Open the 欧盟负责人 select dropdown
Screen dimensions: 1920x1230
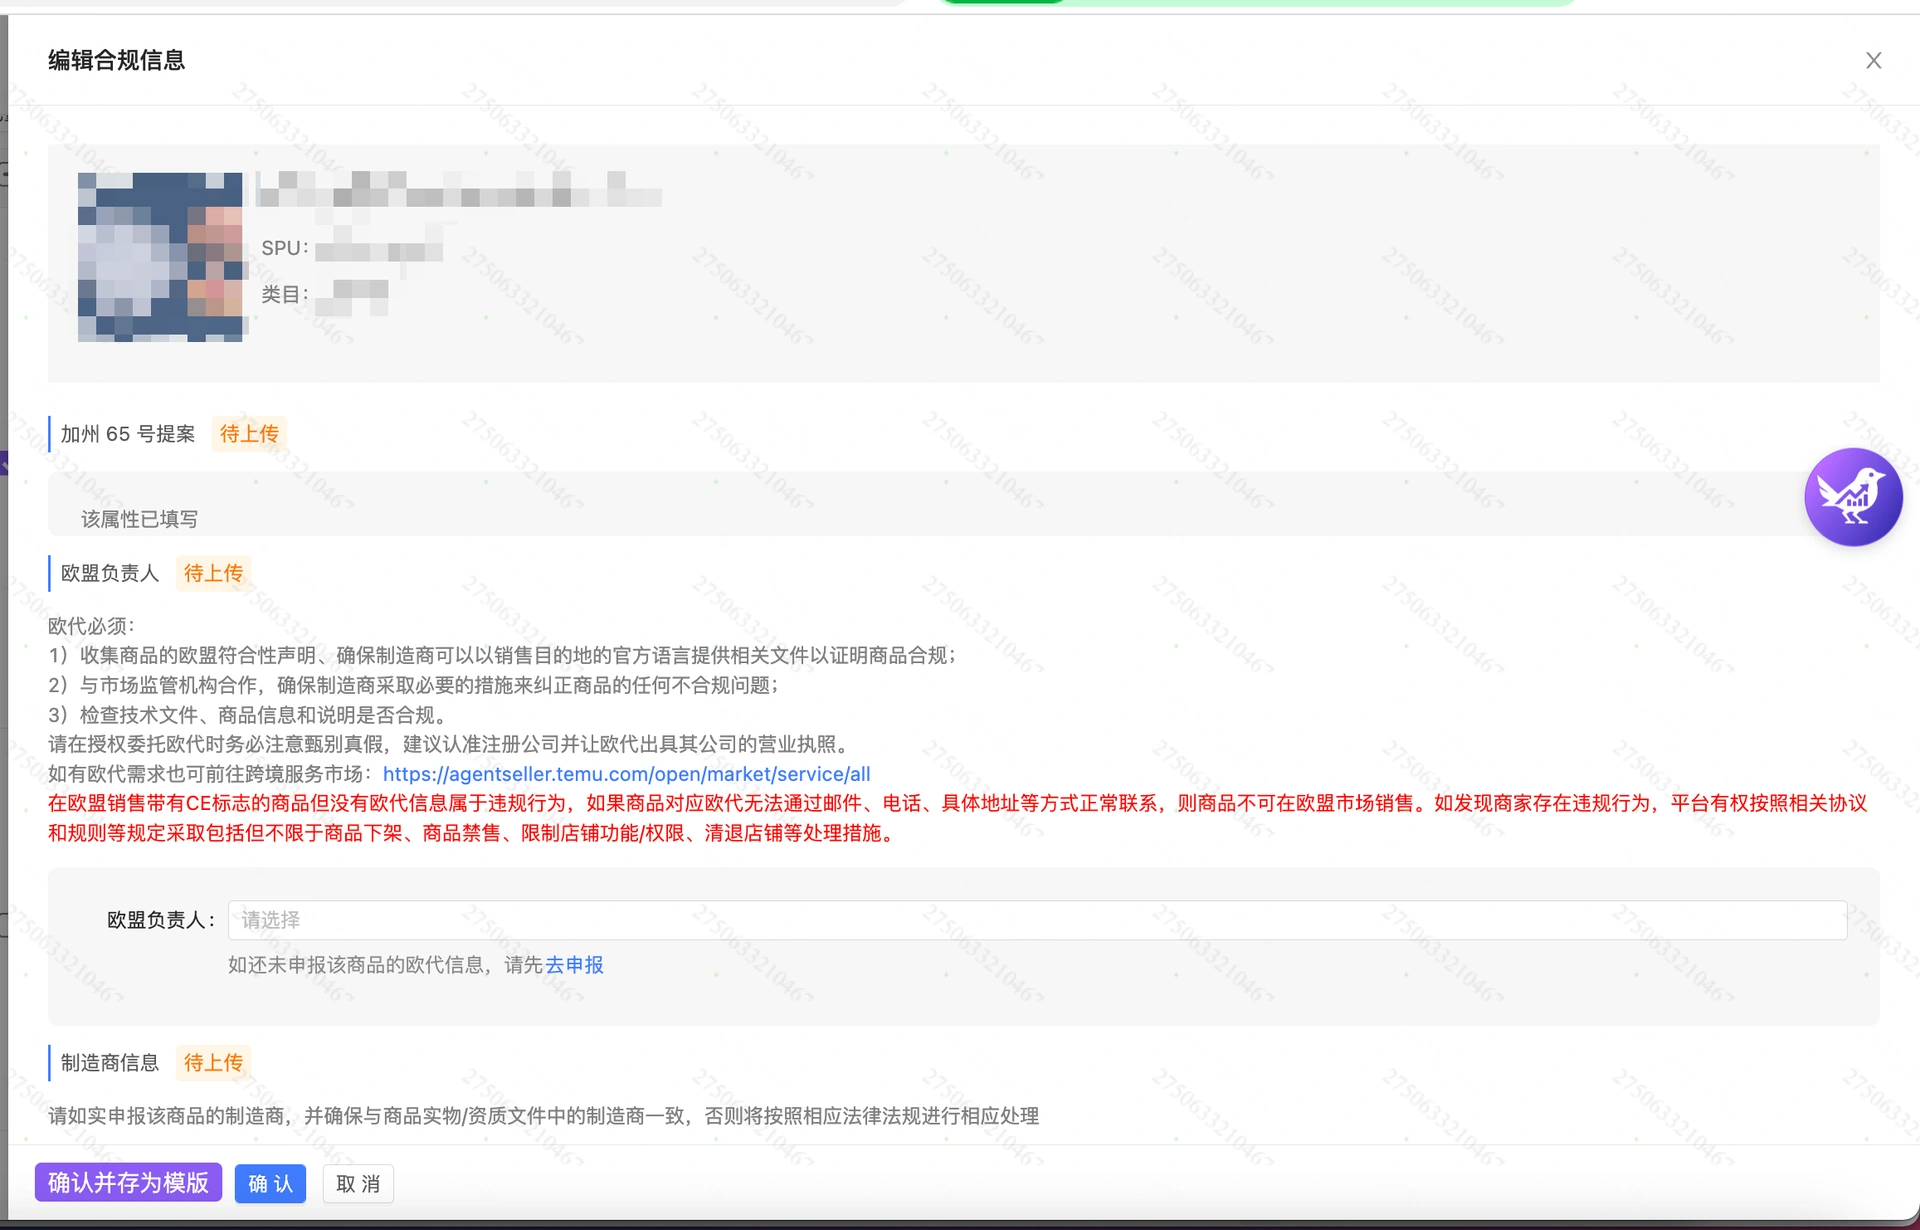tap(1037, 920)
